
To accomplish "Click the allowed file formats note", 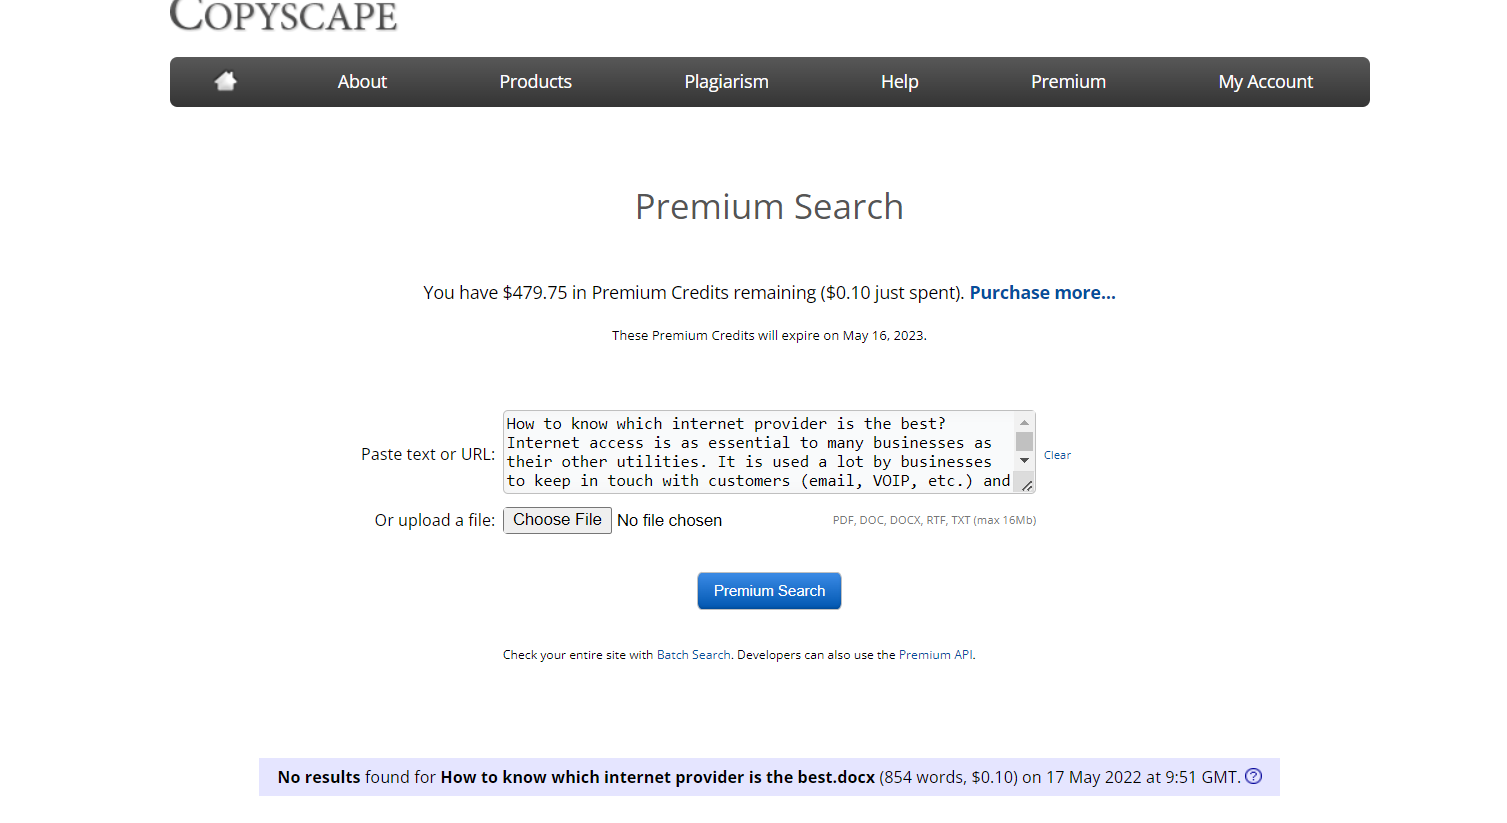I will coord(934,520).
